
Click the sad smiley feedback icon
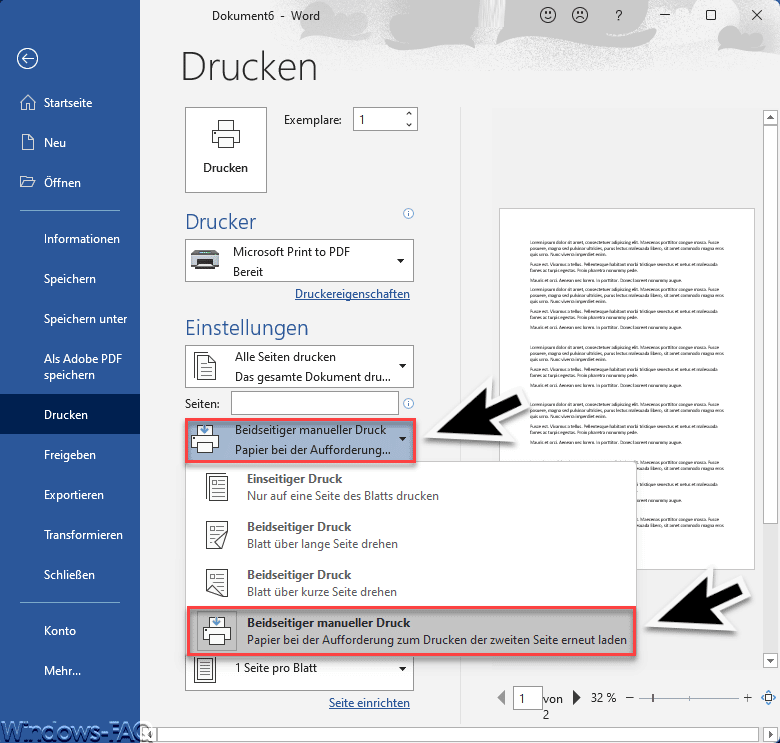point(580,15)
